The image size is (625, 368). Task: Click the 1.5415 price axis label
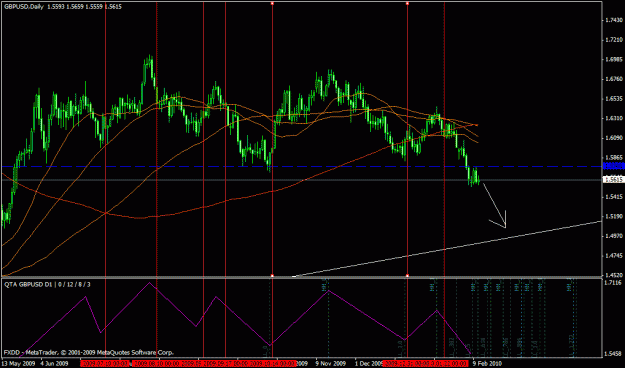tap(614, 197)
